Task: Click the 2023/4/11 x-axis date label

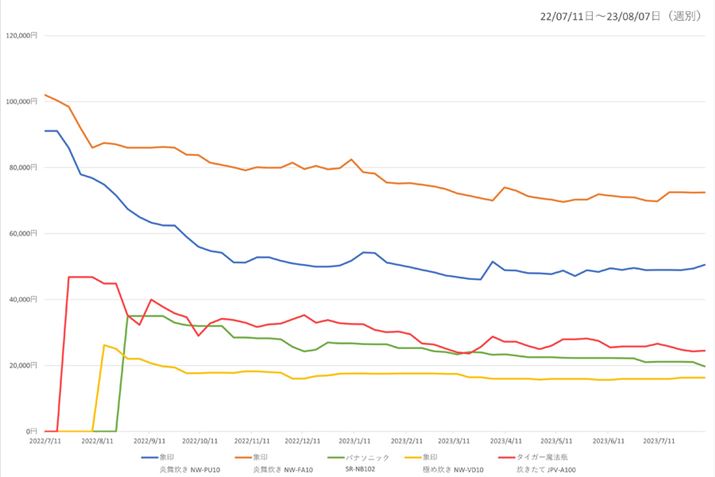Action: [x=510, y=439]
